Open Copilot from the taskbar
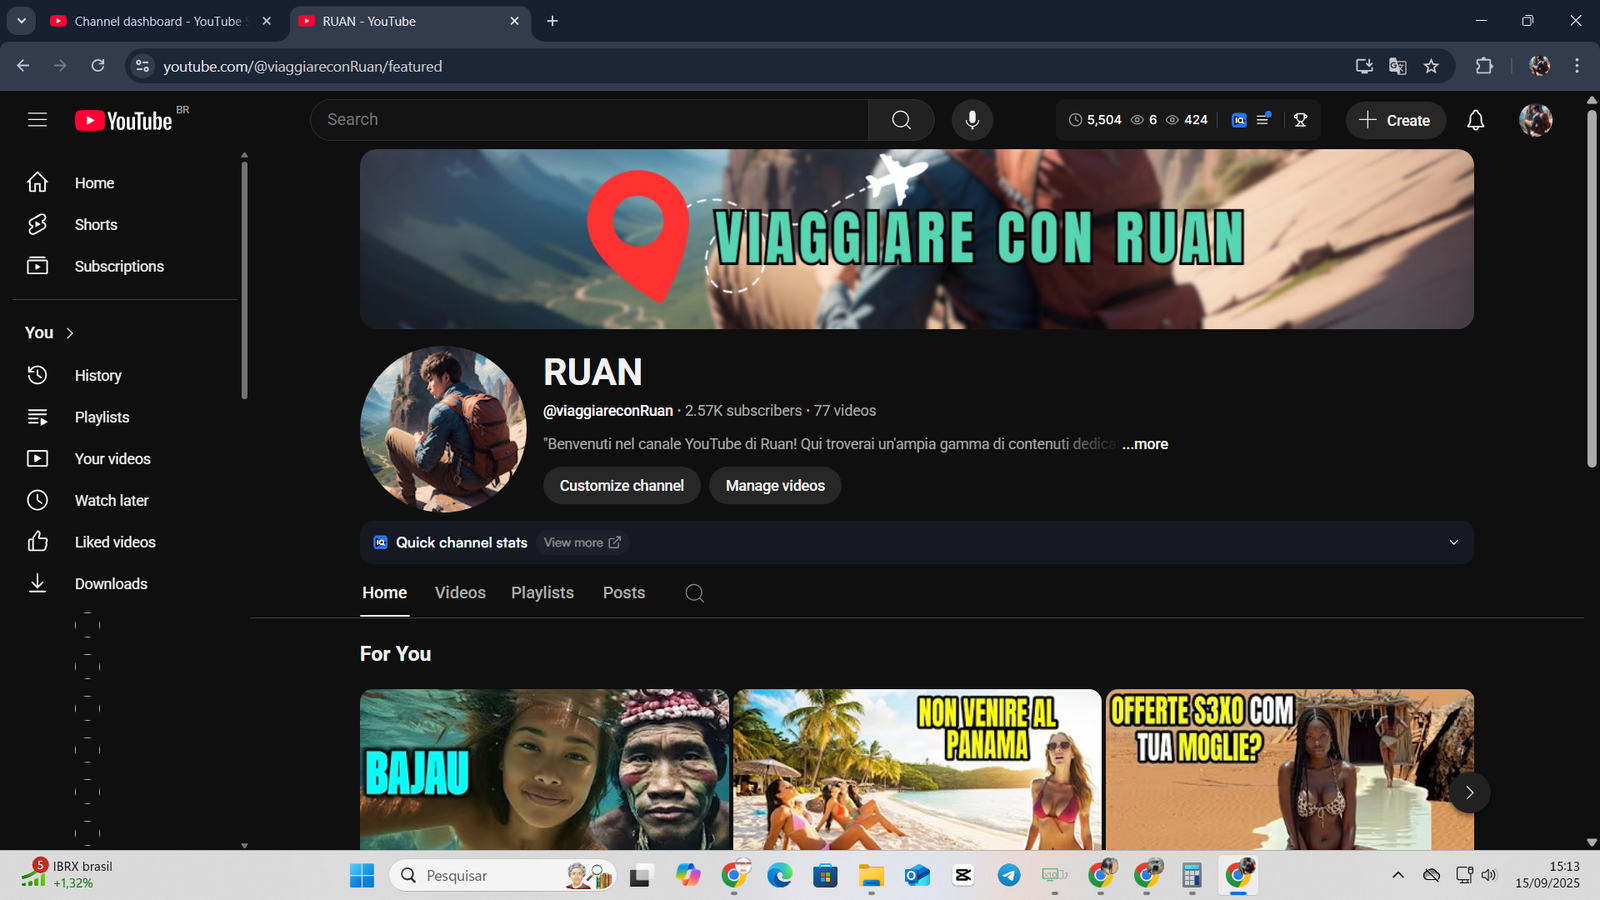 pos(688,876)
